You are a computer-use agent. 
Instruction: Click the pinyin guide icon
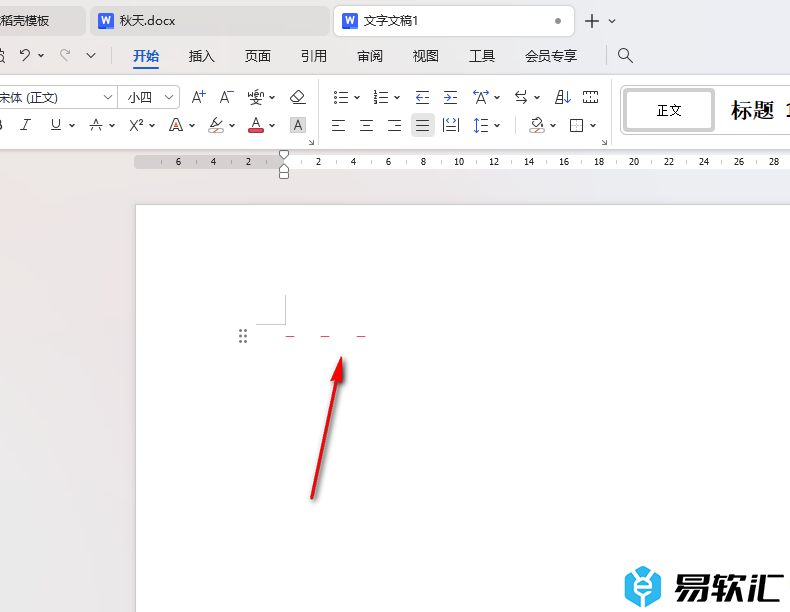tap(256, 97)
